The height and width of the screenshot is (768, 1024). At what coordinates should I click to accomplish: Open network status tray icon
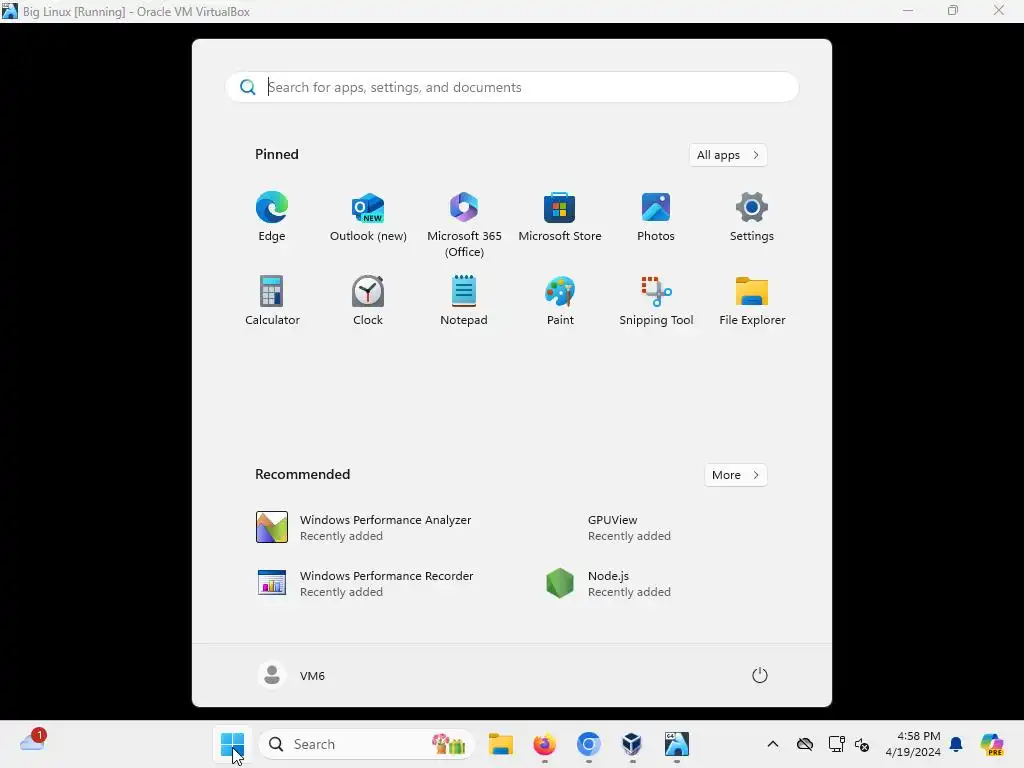point(836,744)
